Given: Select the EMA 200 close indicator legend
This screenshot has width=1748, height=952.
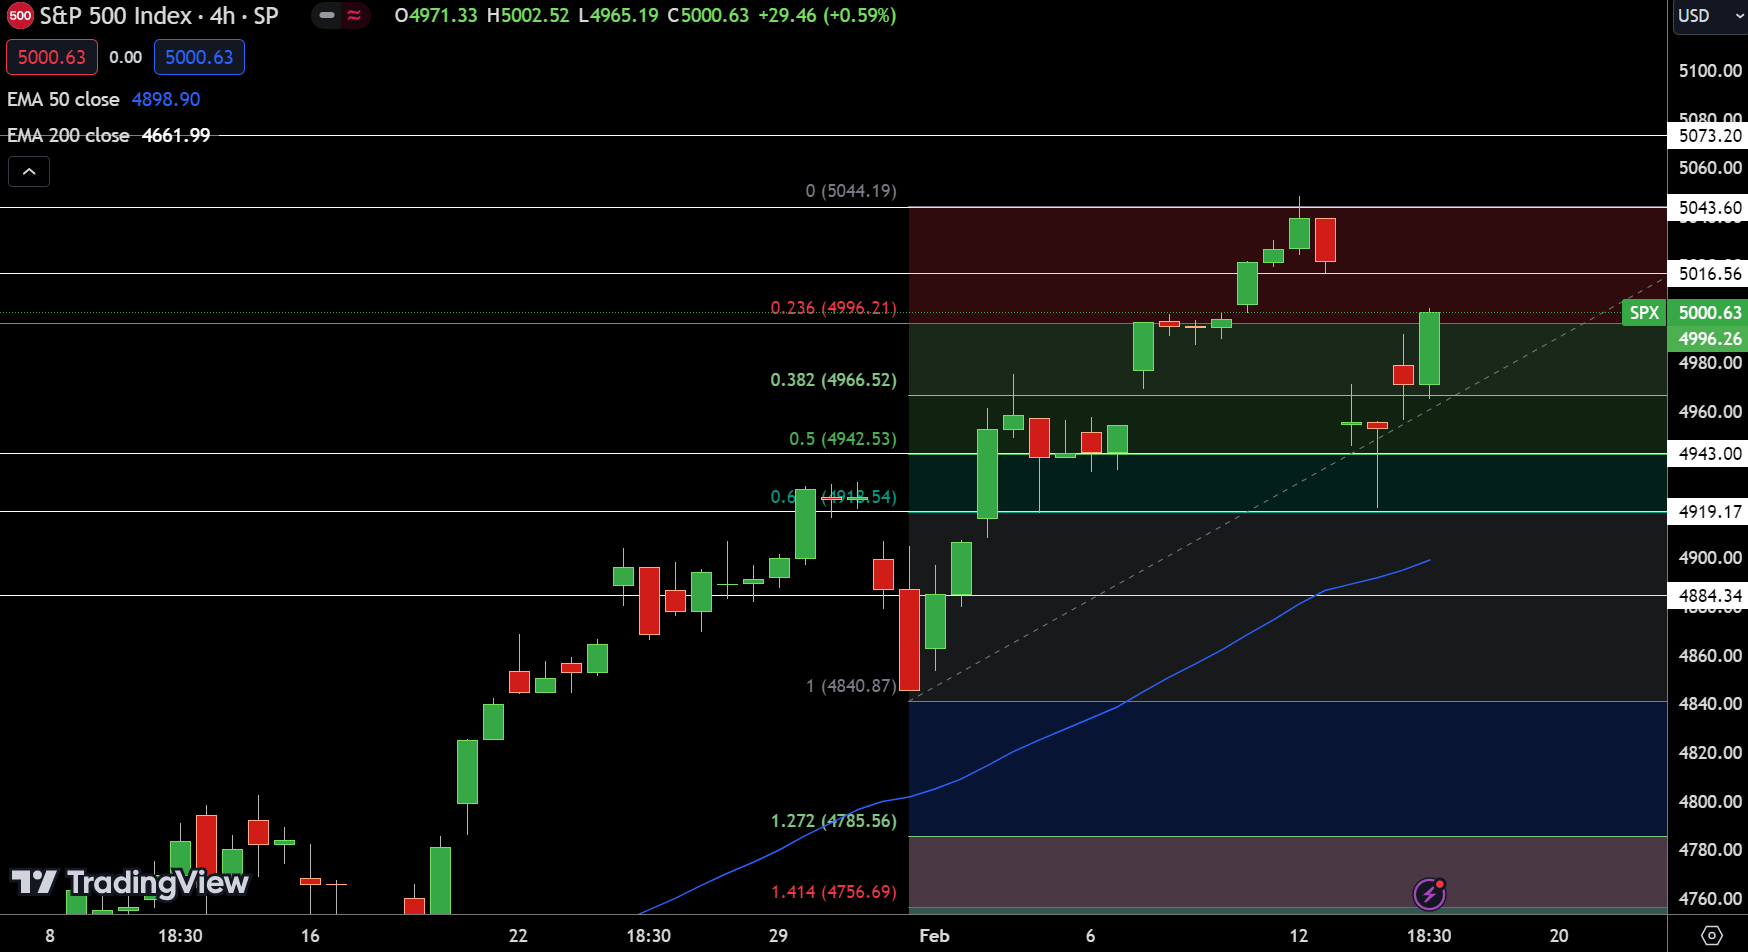Looking at the screenshot, I should [68, 135].
